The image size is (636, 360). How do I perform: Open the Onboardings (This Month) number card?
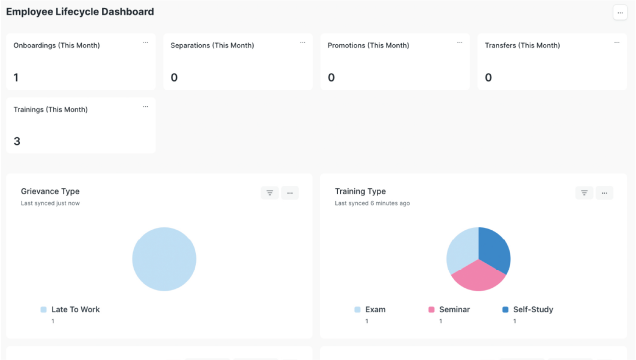pyautogui.click(x=81, y=62)
